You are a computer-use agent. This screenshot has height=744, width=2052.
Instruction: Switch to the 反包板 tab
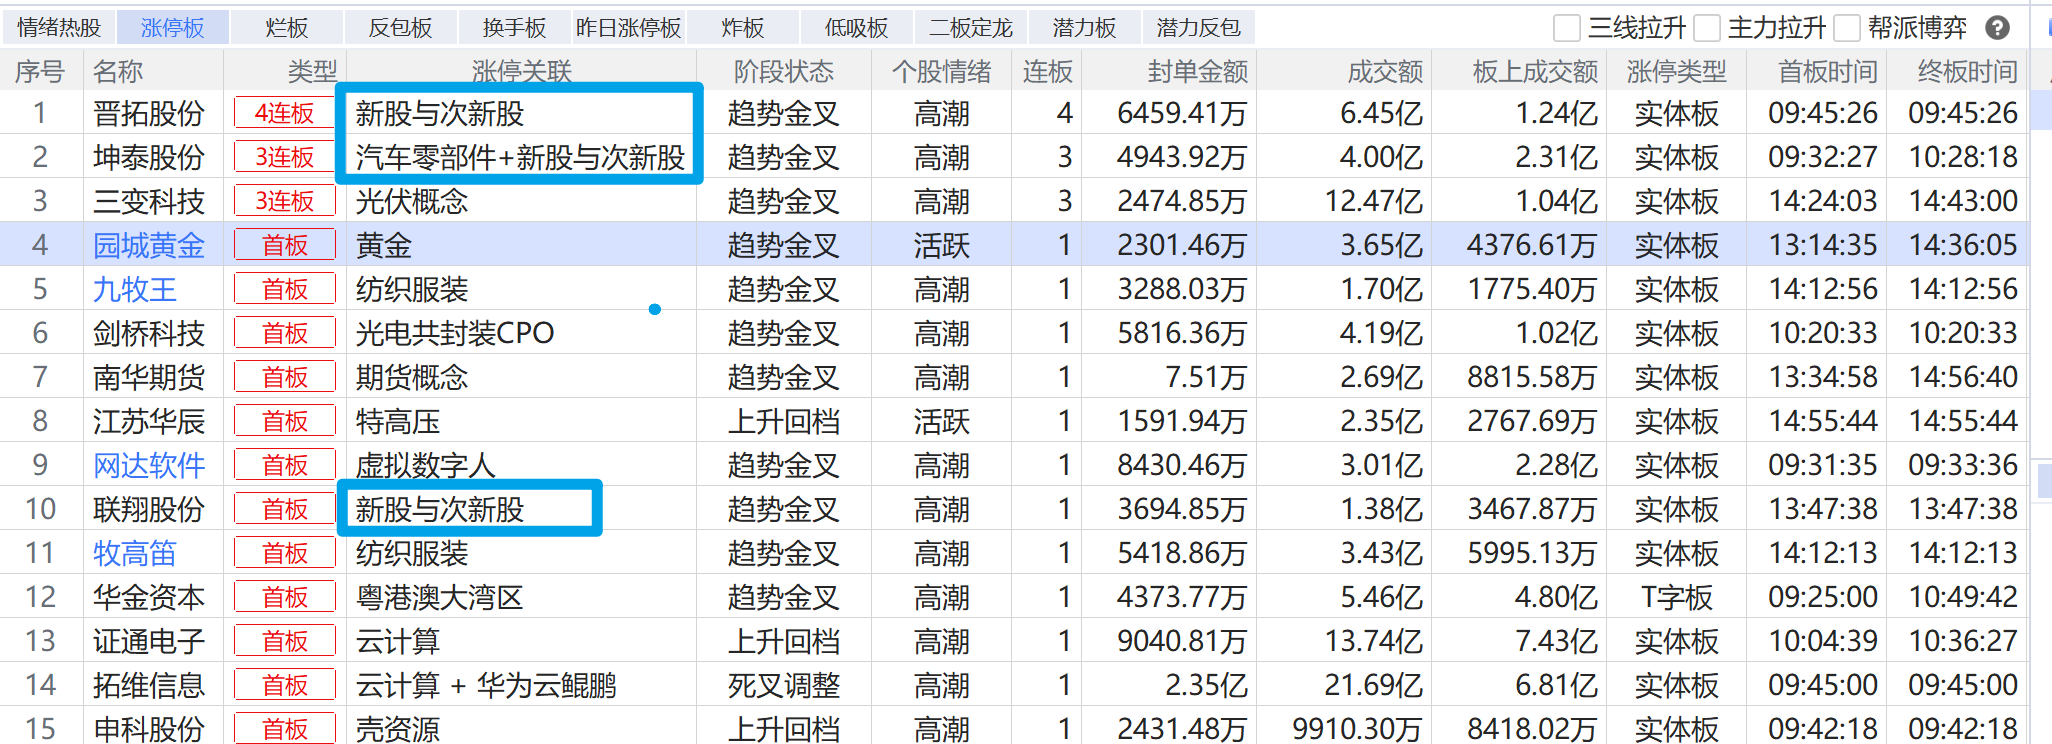click(x=401, y=28)
